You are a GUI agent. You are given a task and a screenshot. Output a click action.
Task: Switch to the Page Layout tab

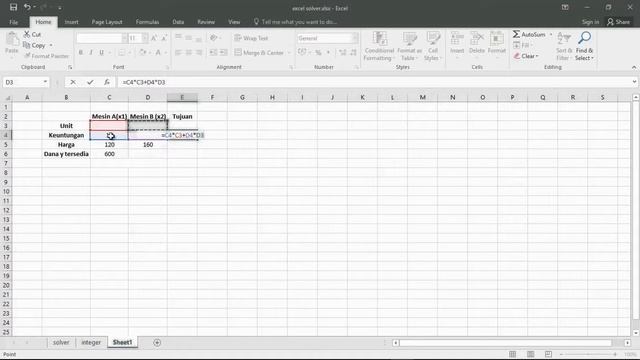click(x=107, y=22)
